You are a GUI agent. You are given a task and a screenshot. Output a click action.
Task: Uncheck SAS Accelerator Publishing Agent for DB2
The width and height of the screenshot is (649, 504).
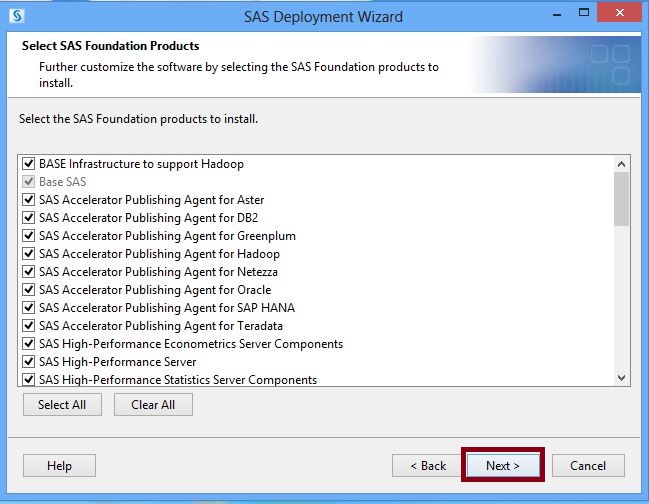pos(28,217)
